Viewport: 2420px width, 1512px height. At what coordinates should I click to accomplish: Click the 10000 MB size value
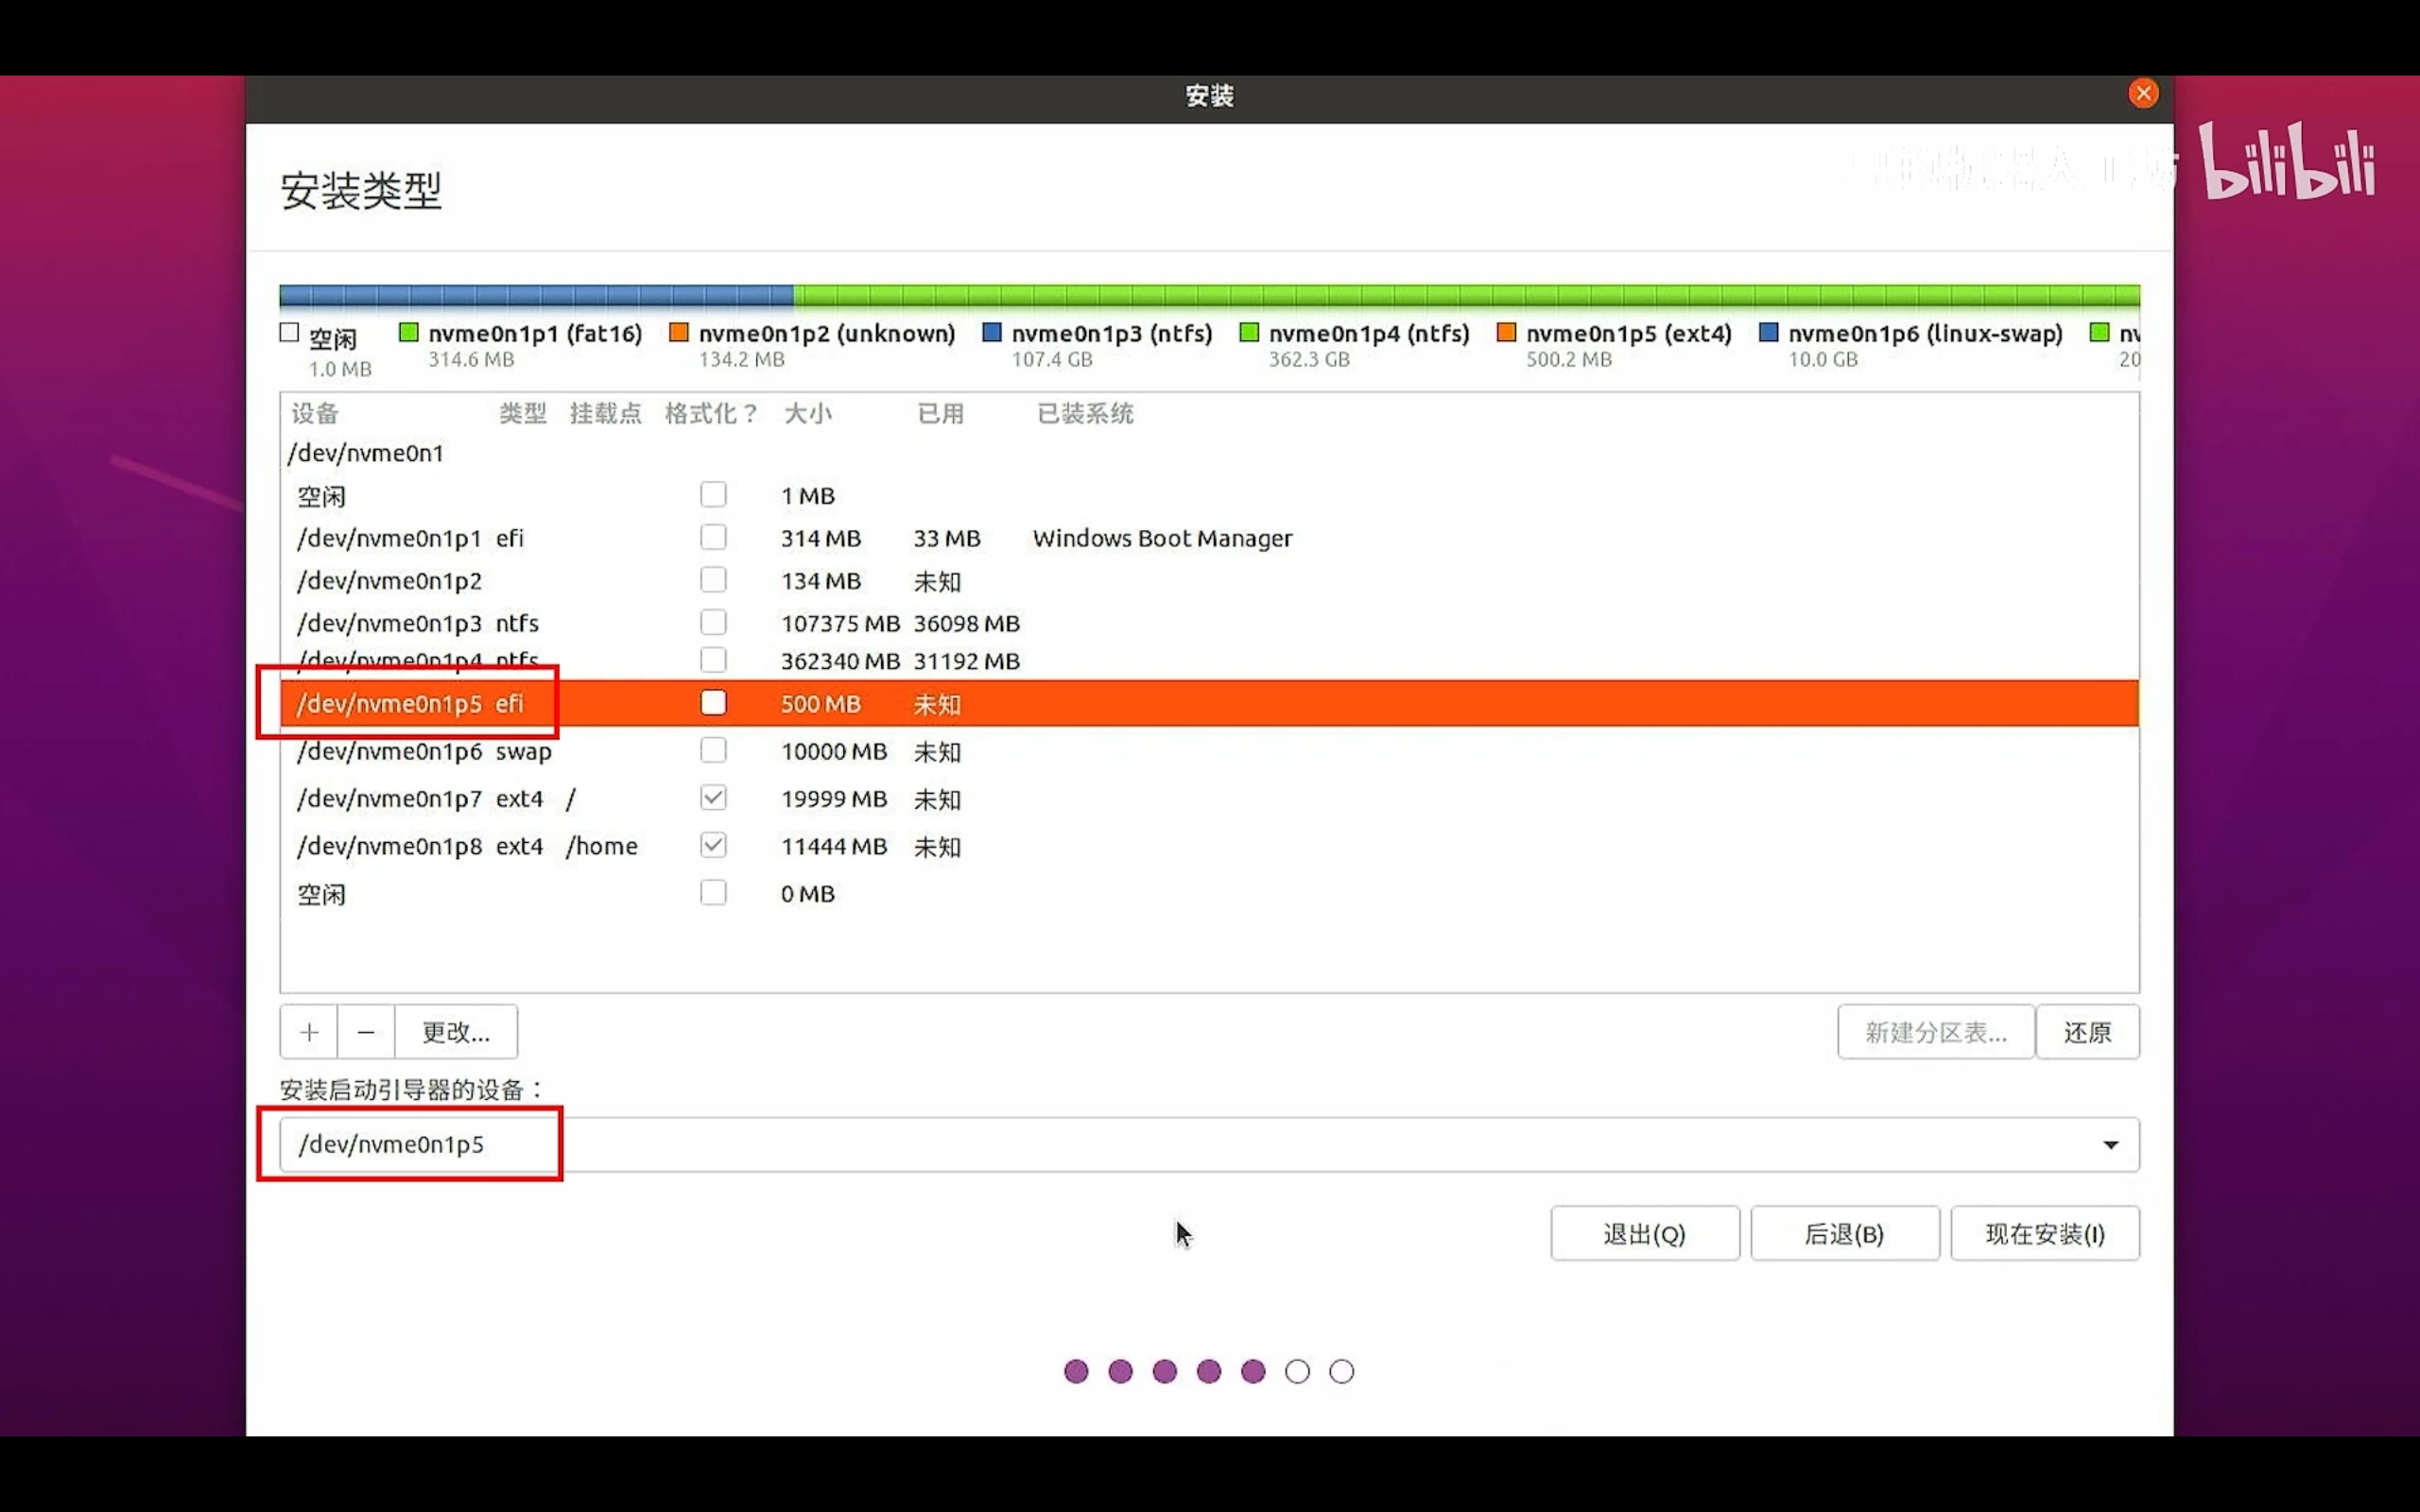point(834,752)
